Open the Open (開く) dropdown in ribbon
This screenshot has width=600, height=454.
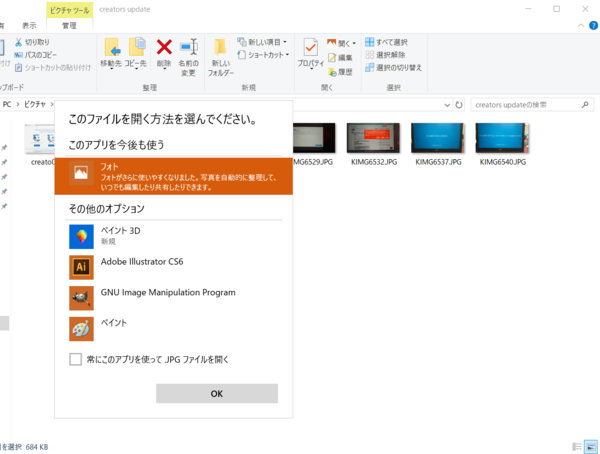click(341, 43)
